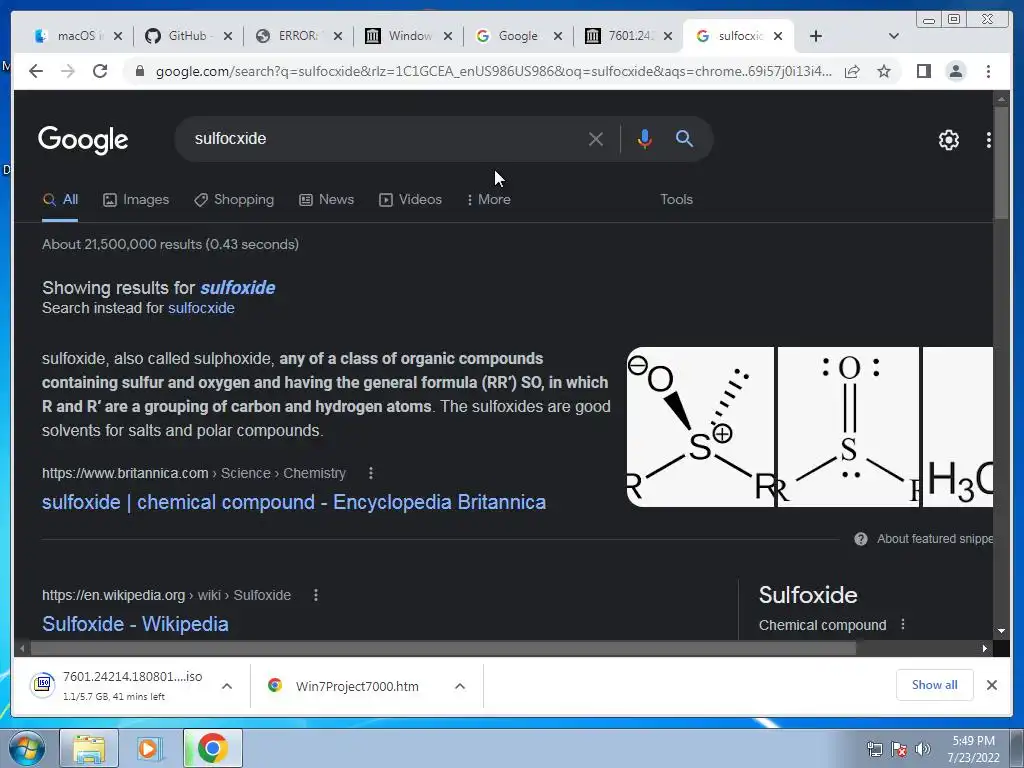Click the forward navigation arrow
Viewport: 1024px width, 768px height.
(68, 71)
